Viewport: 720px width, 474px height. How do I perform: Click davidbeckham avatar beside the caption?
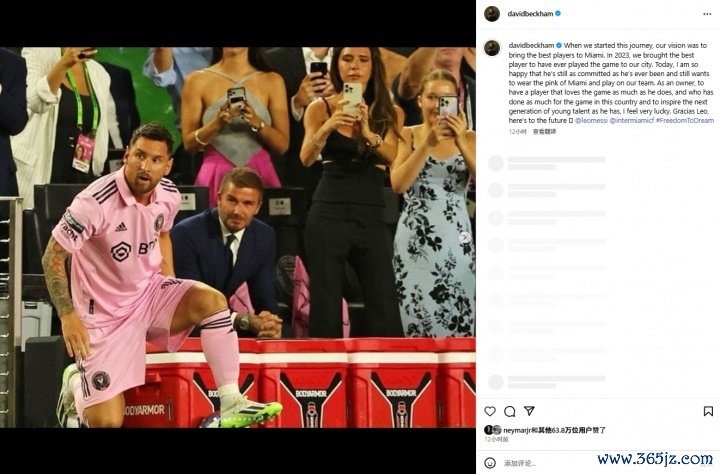pos(492,48)
